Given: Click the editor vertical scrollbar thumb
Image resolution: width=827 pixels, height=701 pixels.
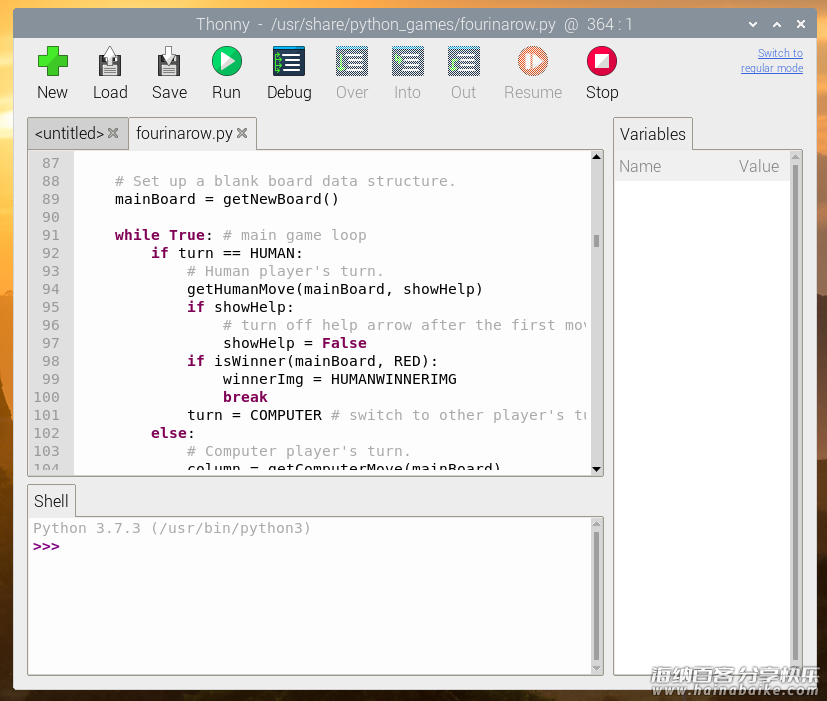Looking at the screenshot, I should (597, 241).
